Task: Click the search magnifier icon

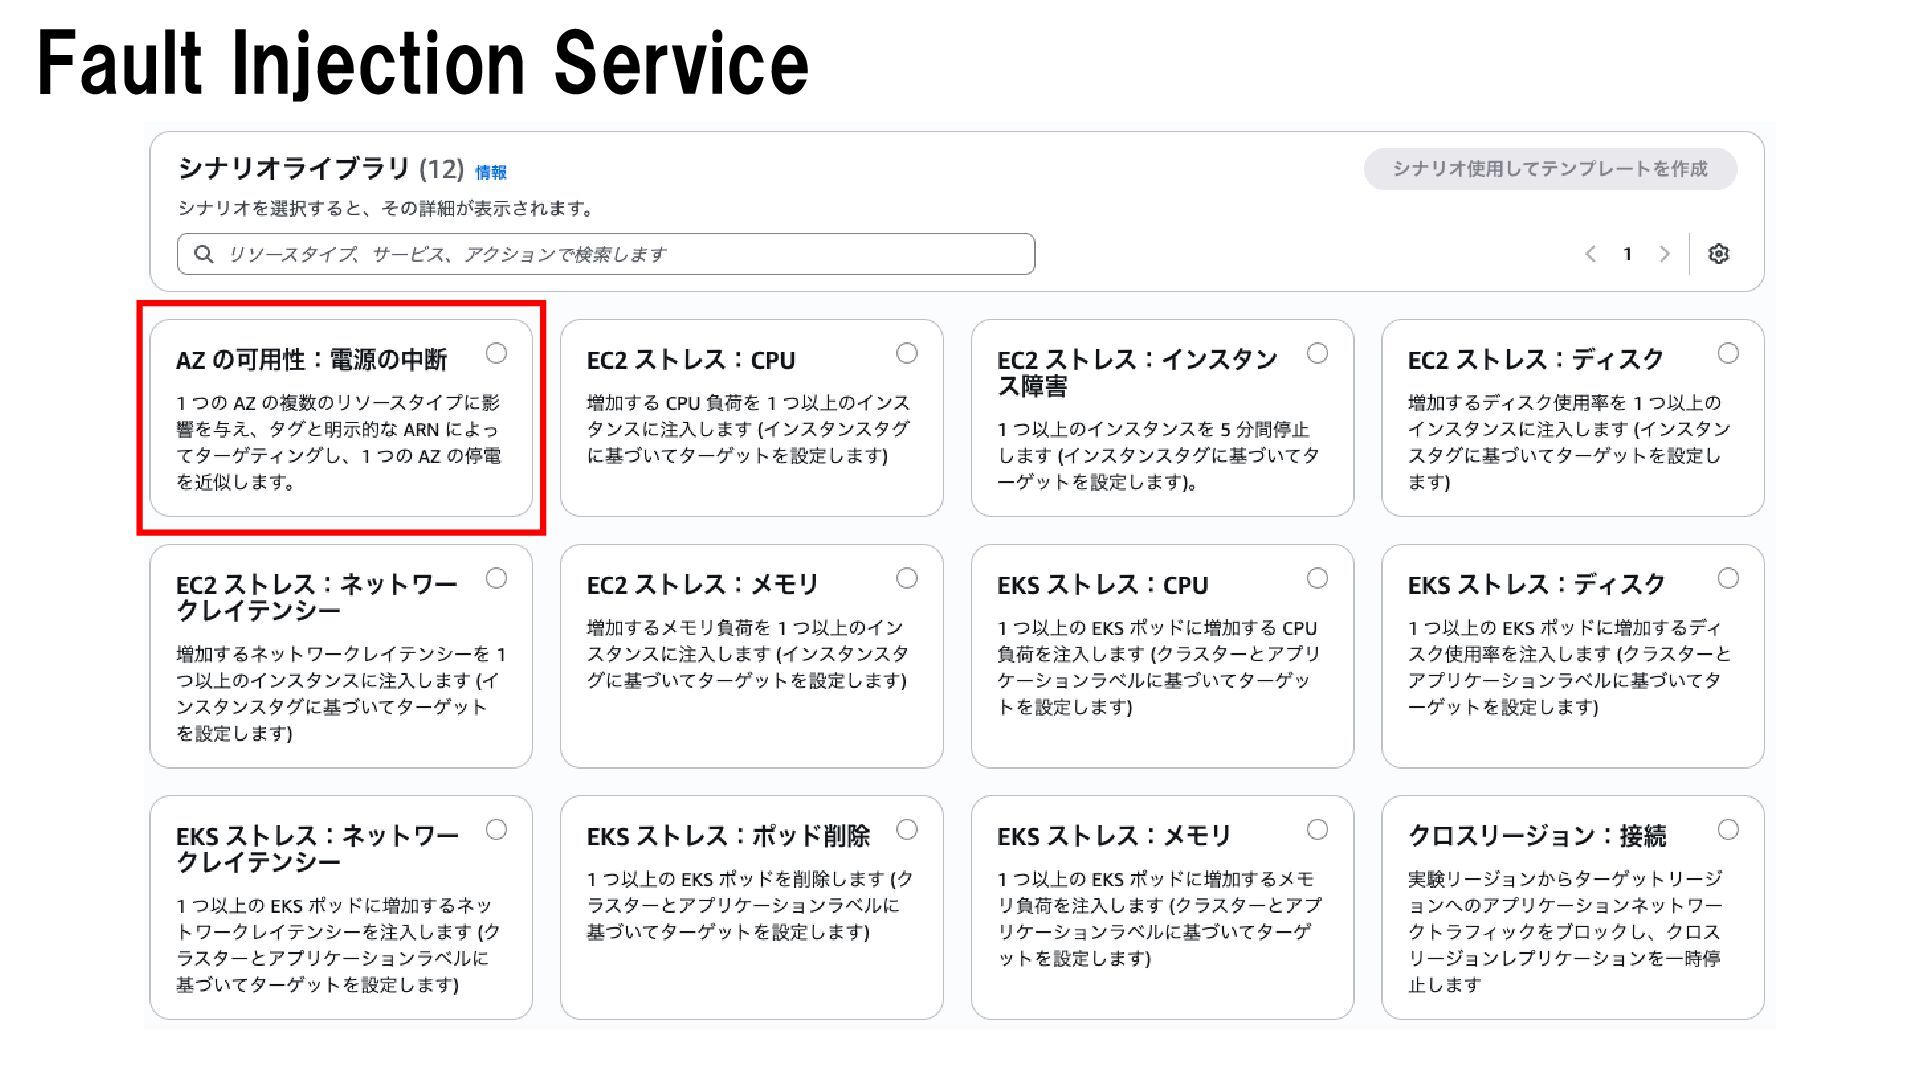Action: (x=204, y=254)
